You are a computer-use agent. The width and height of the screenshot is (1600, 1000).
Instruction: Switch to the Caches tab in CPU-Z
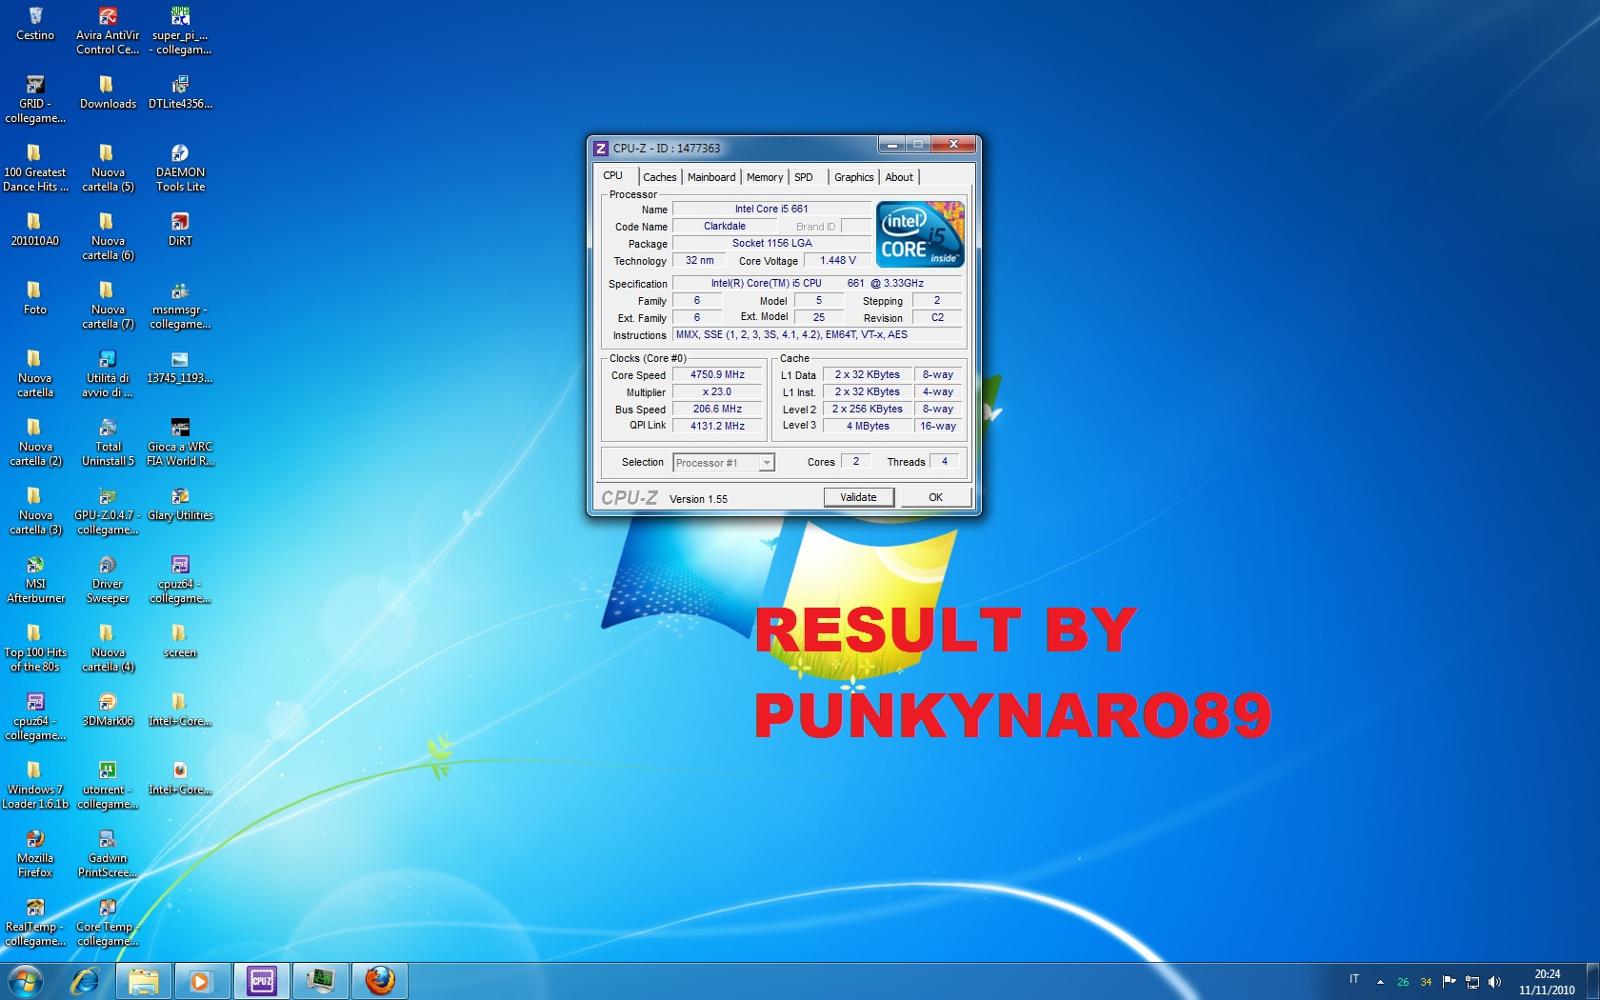coord(659,177)
